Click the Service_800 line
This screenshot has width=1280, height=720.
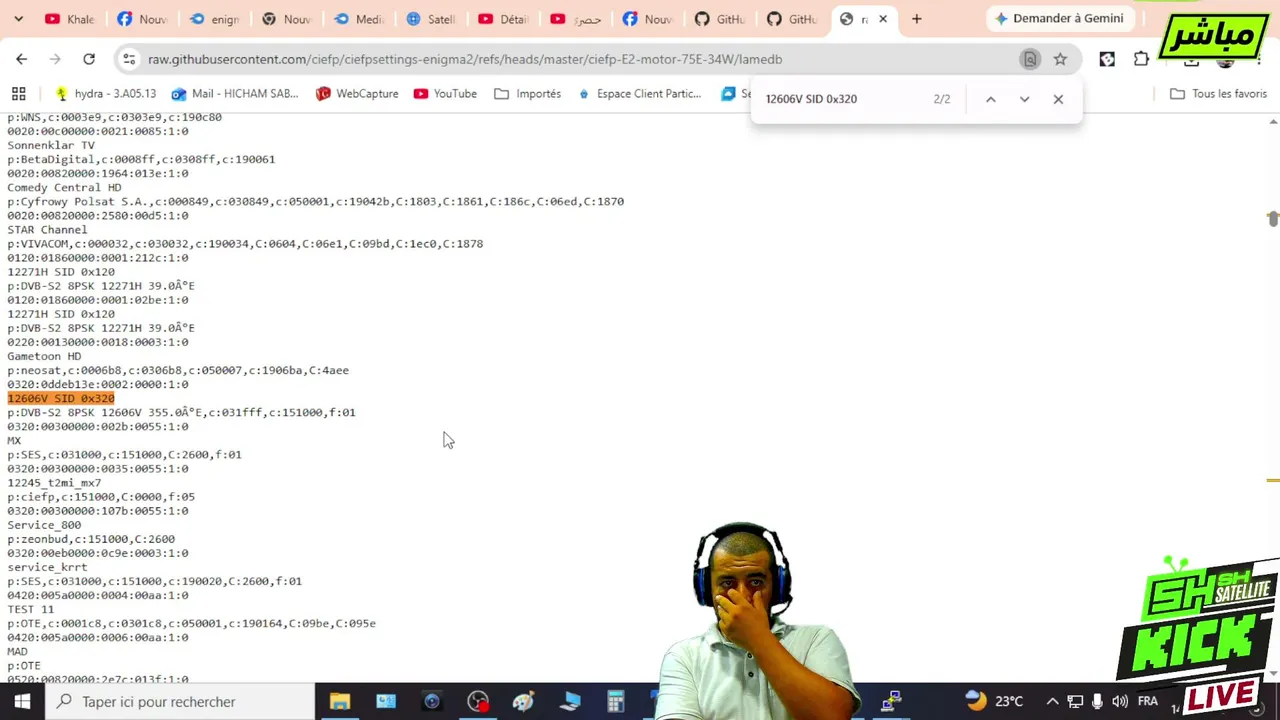pyautogui.click(x=44, y=525)
